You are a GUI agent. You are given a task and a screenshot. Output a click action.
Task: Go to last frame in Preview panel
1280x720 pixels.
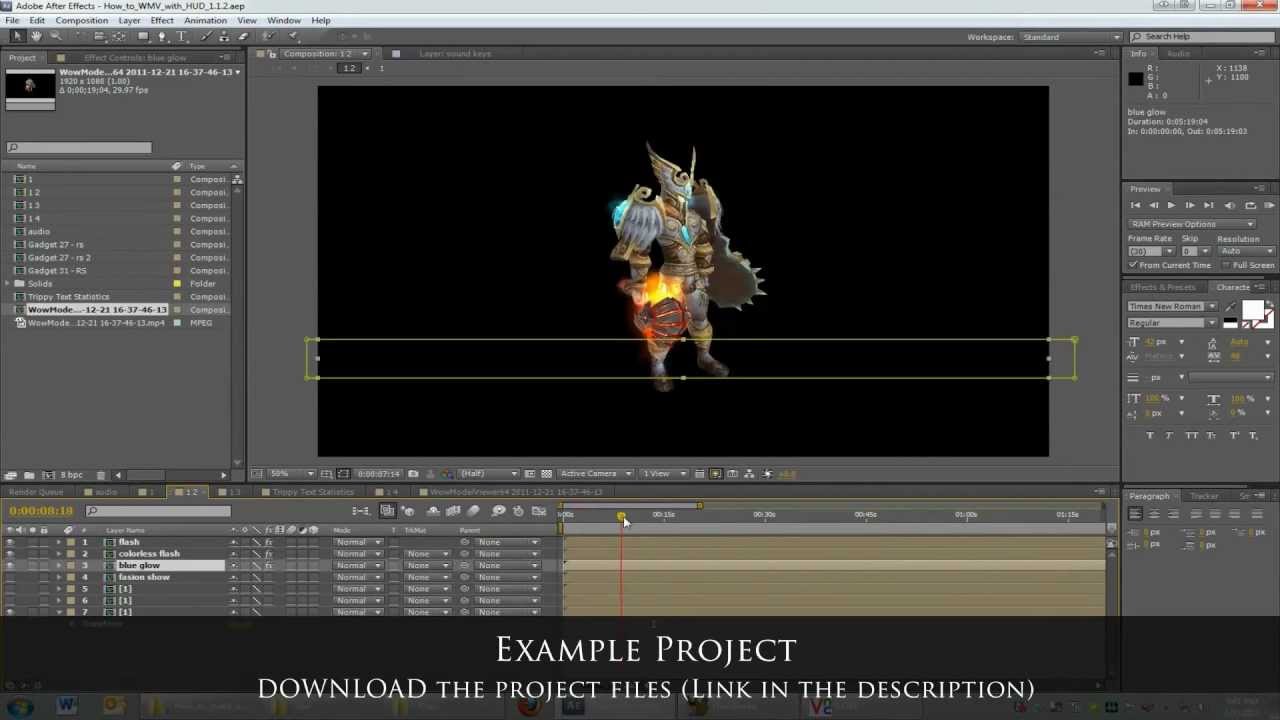tap(1208, 205)
